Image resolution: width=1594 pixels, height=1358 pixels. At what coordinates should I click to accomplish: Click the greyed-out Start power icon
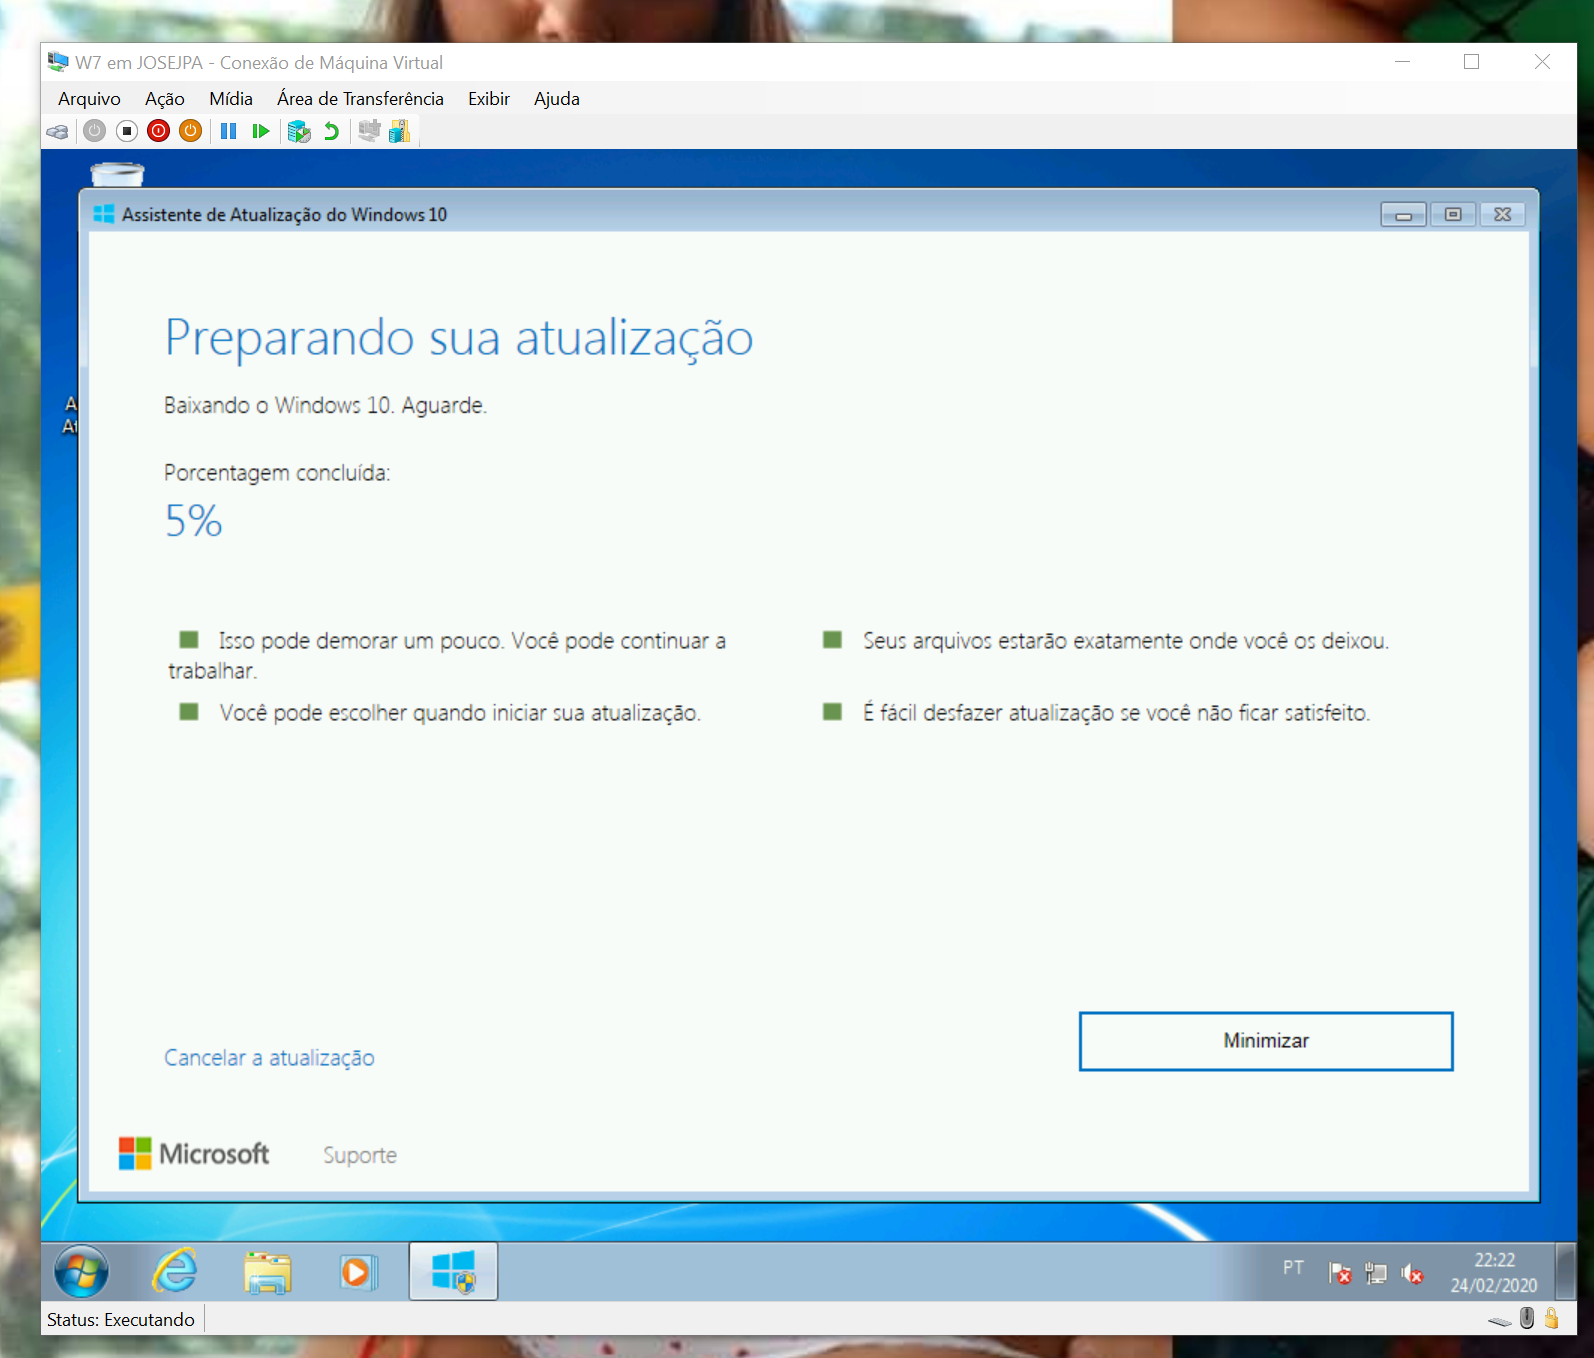pos(95,131)
